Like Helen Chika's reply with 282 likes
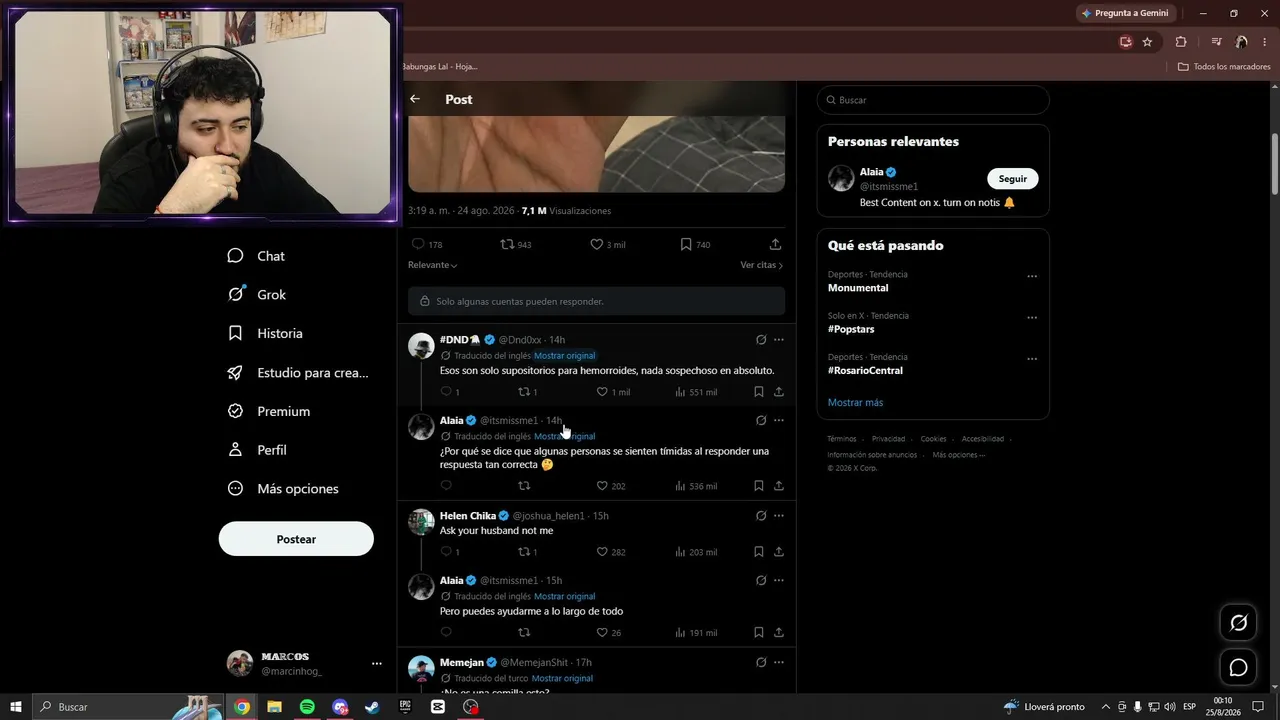Screen dimensions: 1280x720 point(610,552)
